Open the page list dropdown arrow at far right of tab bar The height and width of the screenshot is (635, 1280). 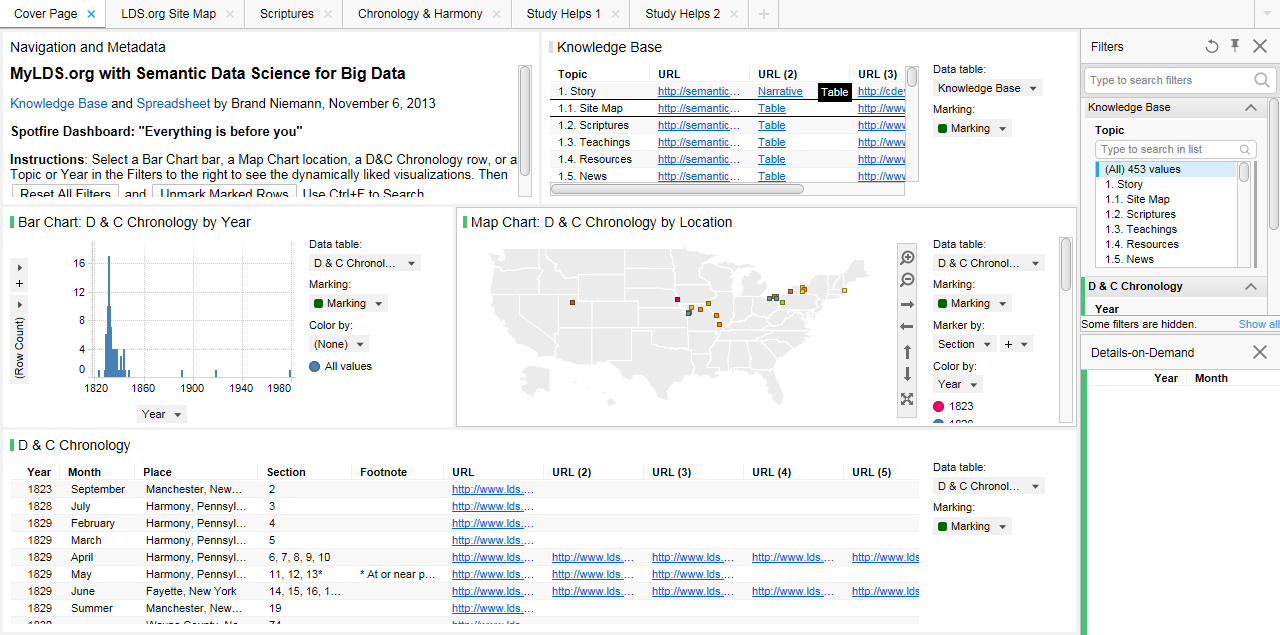coord(1268,14)
